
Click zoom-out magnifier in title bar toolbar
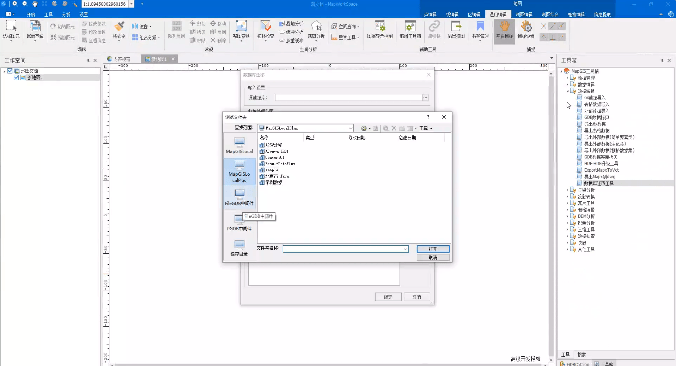pos(25,4)
